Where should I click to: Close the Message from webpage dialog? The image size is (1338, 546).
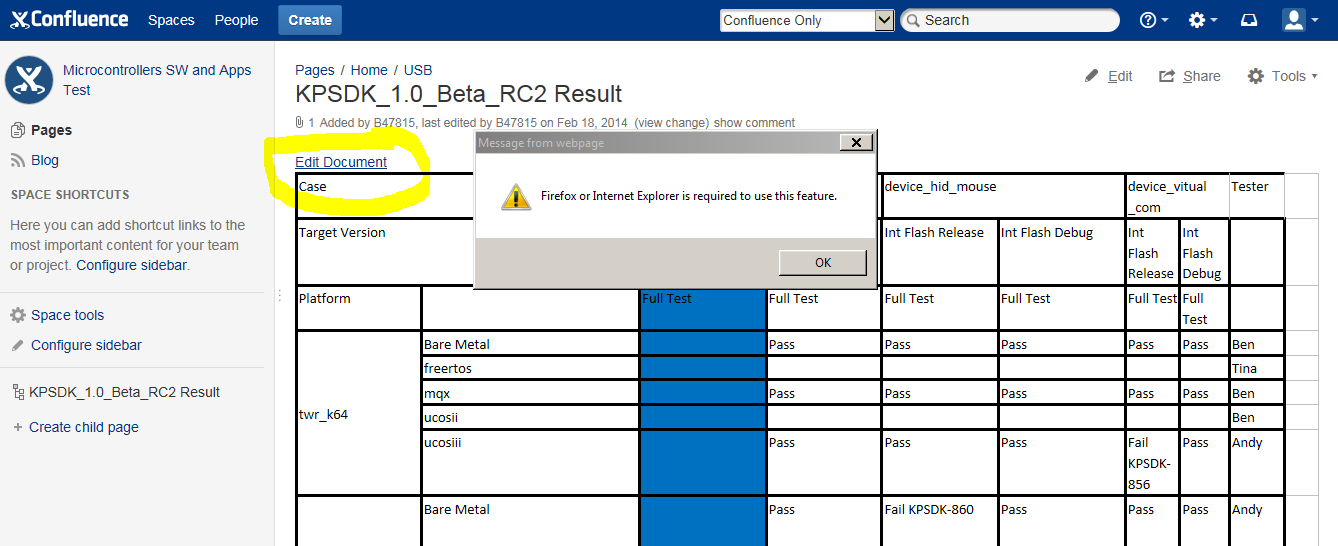tap(855, 143)
